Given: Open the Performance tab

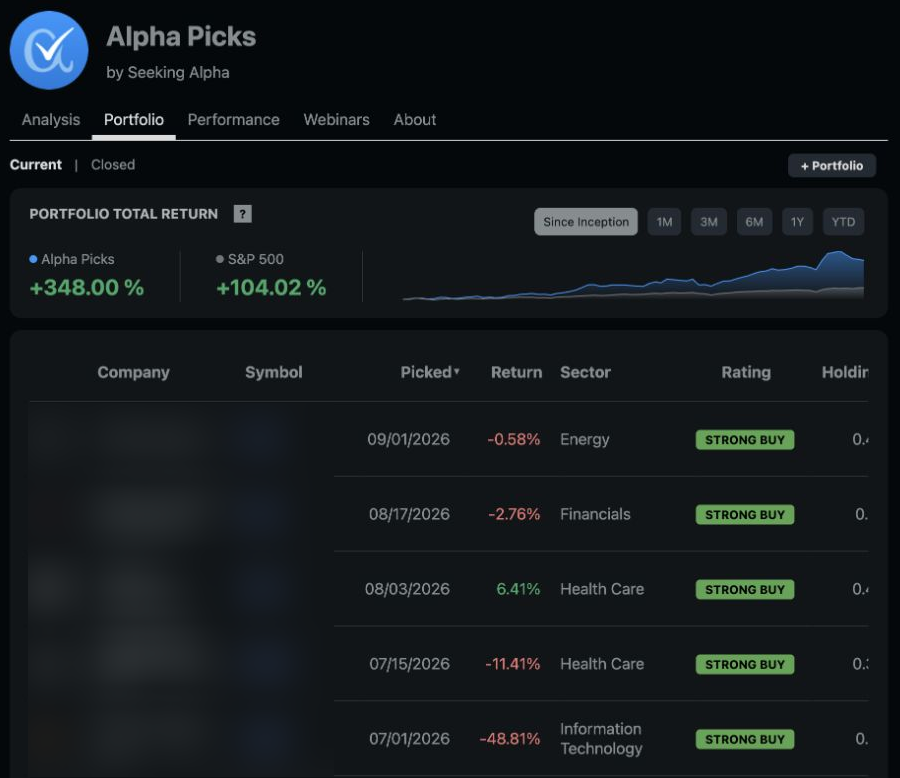Looking at the screenshot, I should click(234, 119).
